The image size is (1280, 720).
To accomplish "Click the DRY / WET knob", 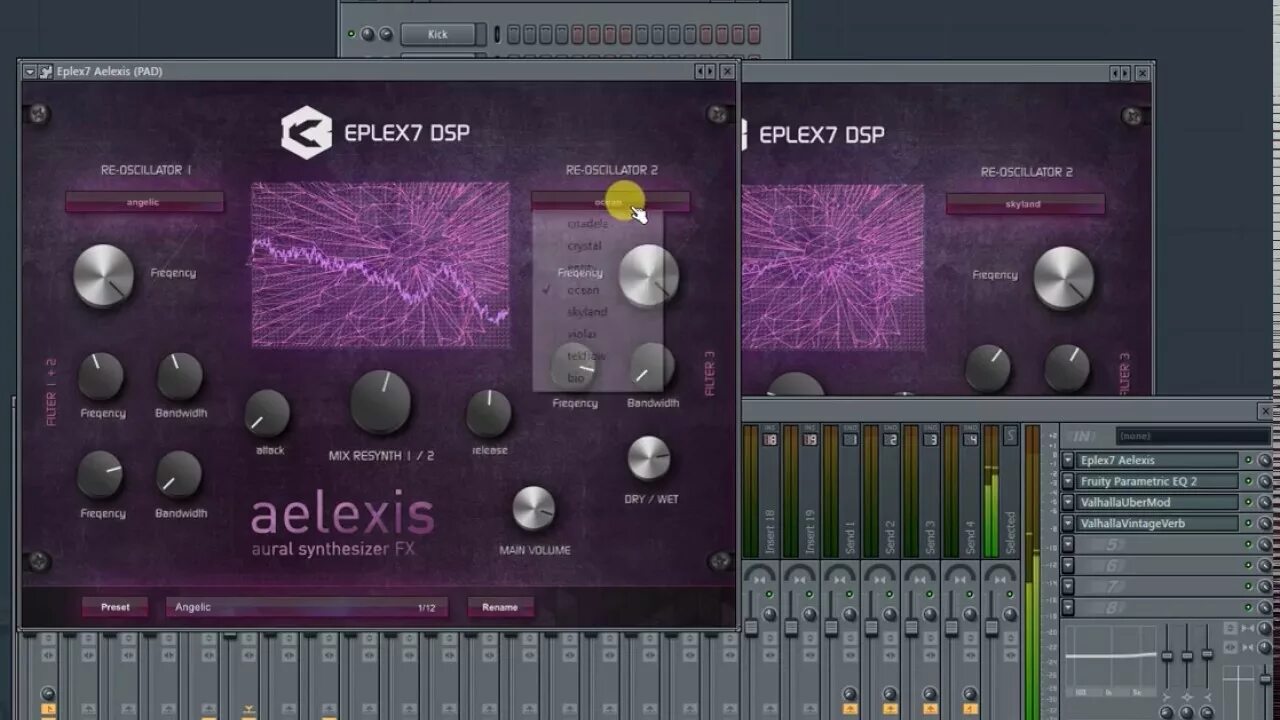I will 649,458.
